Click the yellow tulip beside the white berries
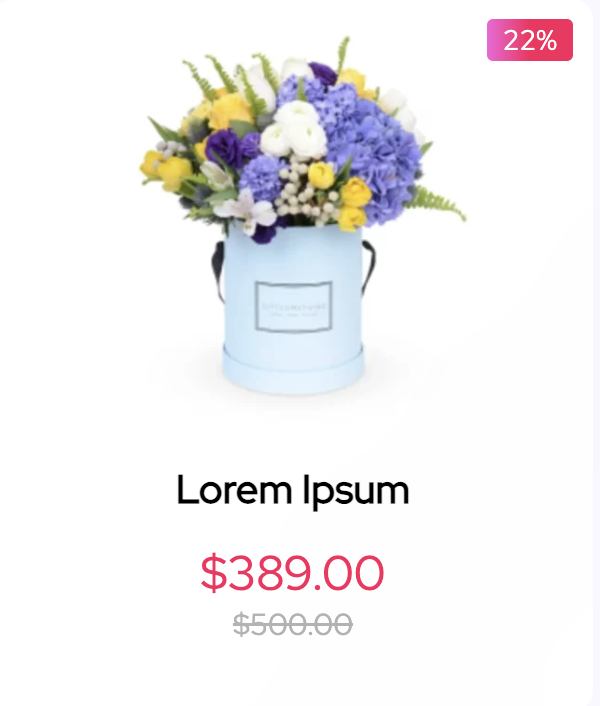Image resolution: width=600 pixels, height=706 pixels. click(321, 175)
